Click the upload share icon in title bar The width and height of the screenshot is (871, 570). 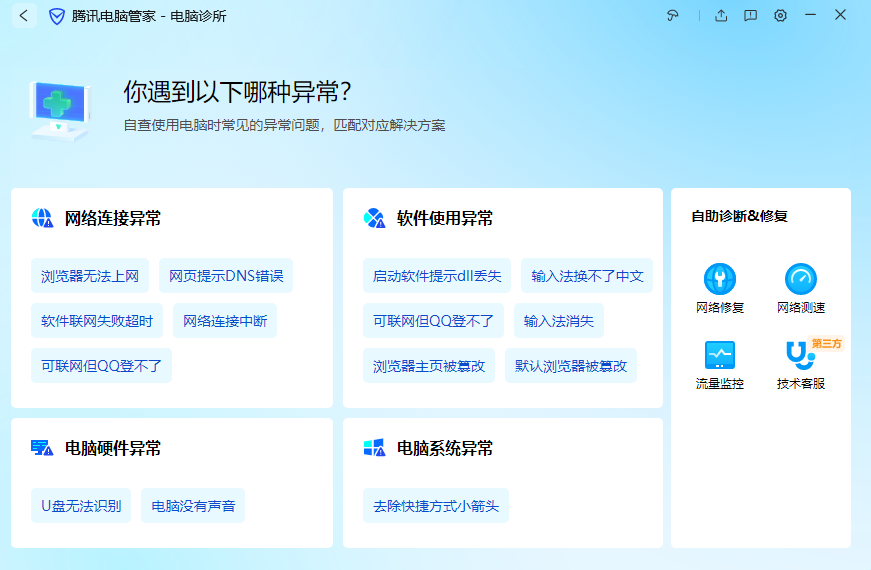pos(721,16)
